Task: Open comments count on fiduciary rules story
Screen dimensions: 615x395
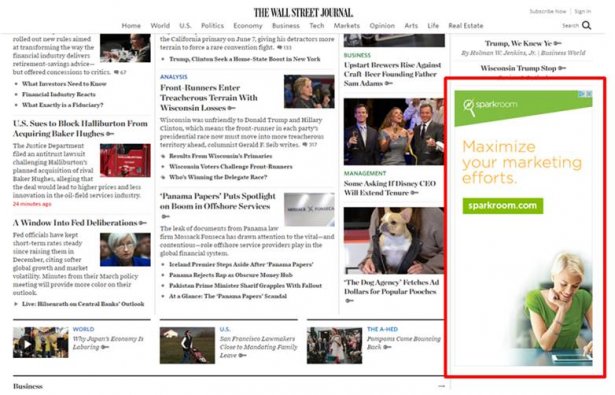Action: click(120, 72)
